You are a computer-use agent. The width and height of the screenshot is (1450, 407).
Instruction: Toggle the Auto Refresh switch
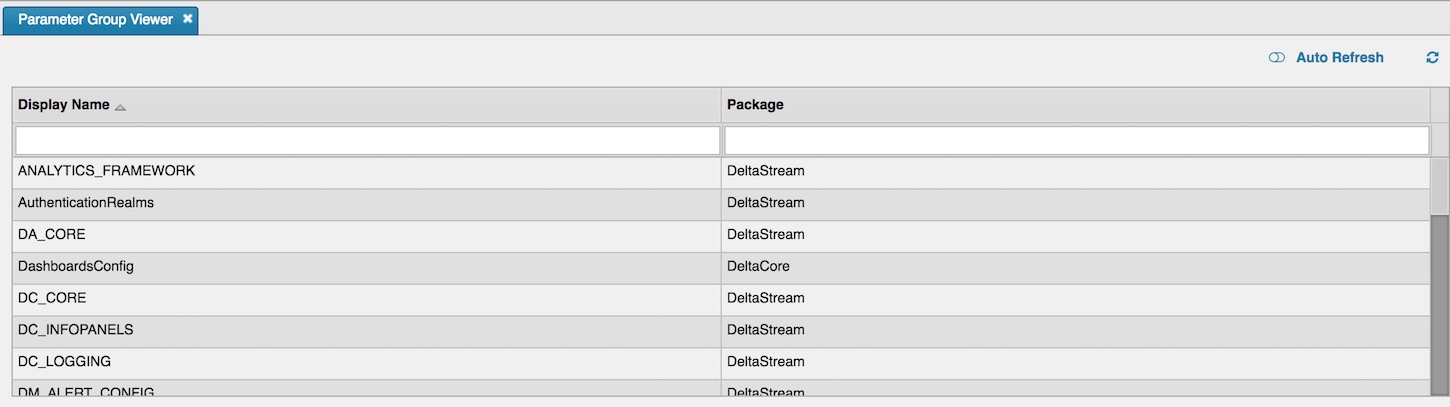click(x=1276, y=58)
